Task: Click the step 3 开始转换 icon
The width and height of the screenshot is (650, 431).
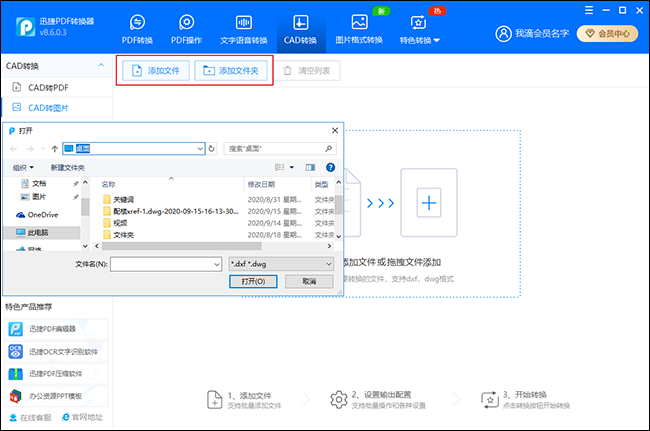Action: tap(490, 400)
